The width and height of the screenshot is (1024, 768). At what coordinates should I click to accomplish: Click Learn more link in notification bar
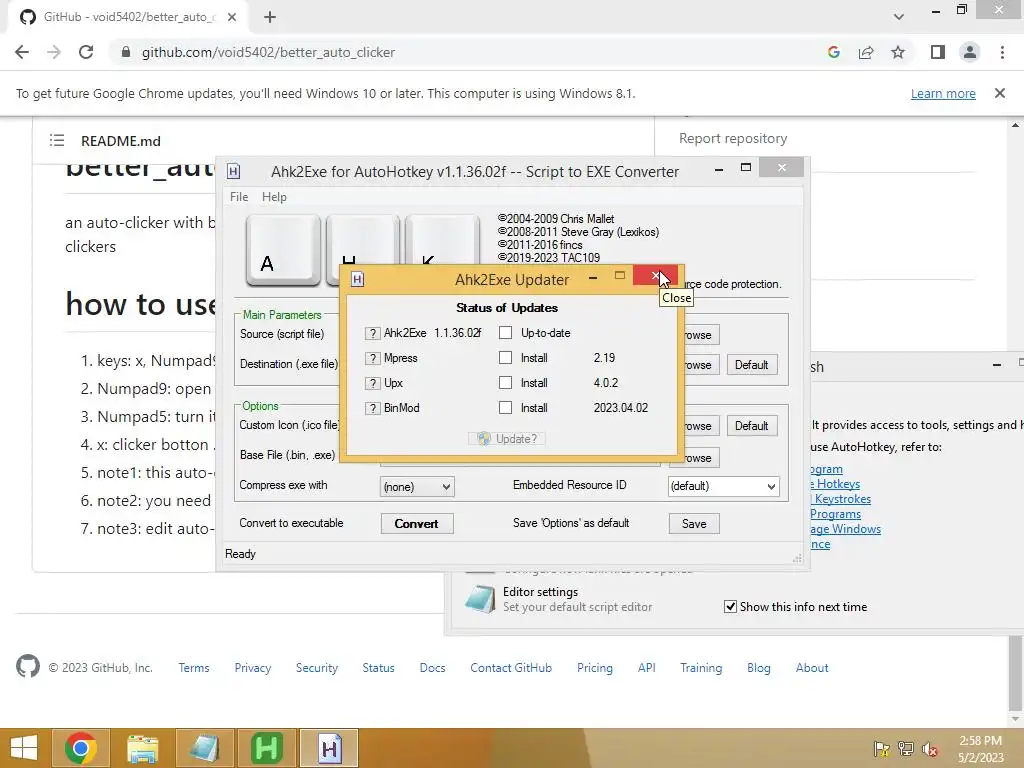943,93
